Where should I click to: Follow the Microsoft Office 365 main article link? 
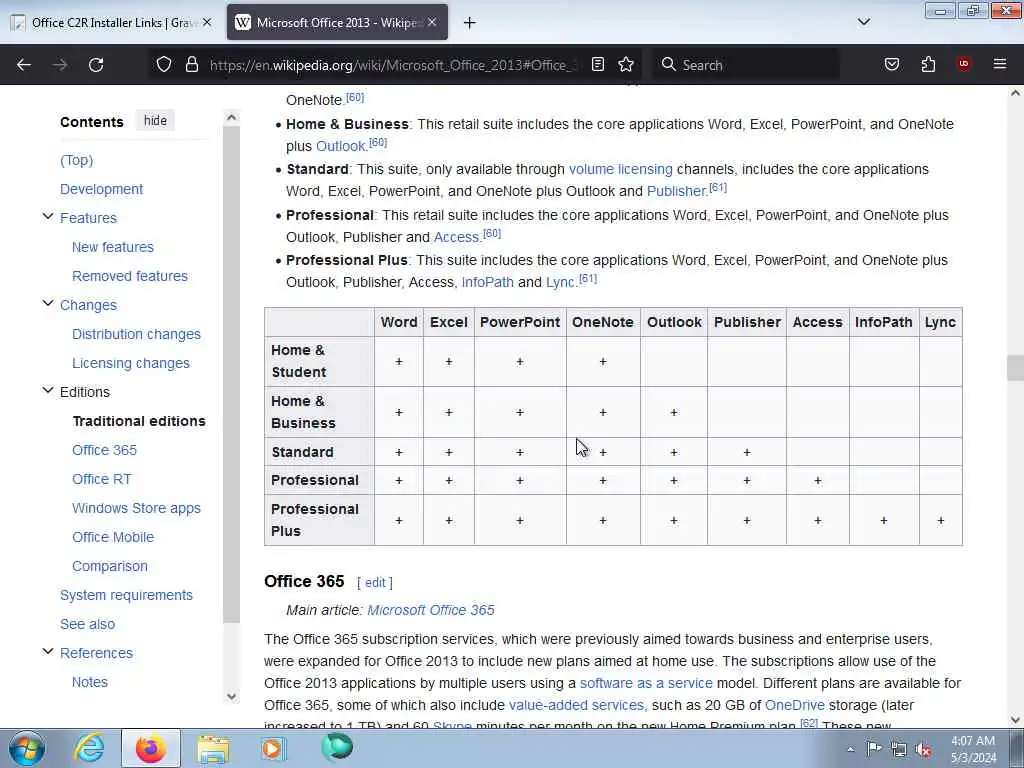[431, 610]
